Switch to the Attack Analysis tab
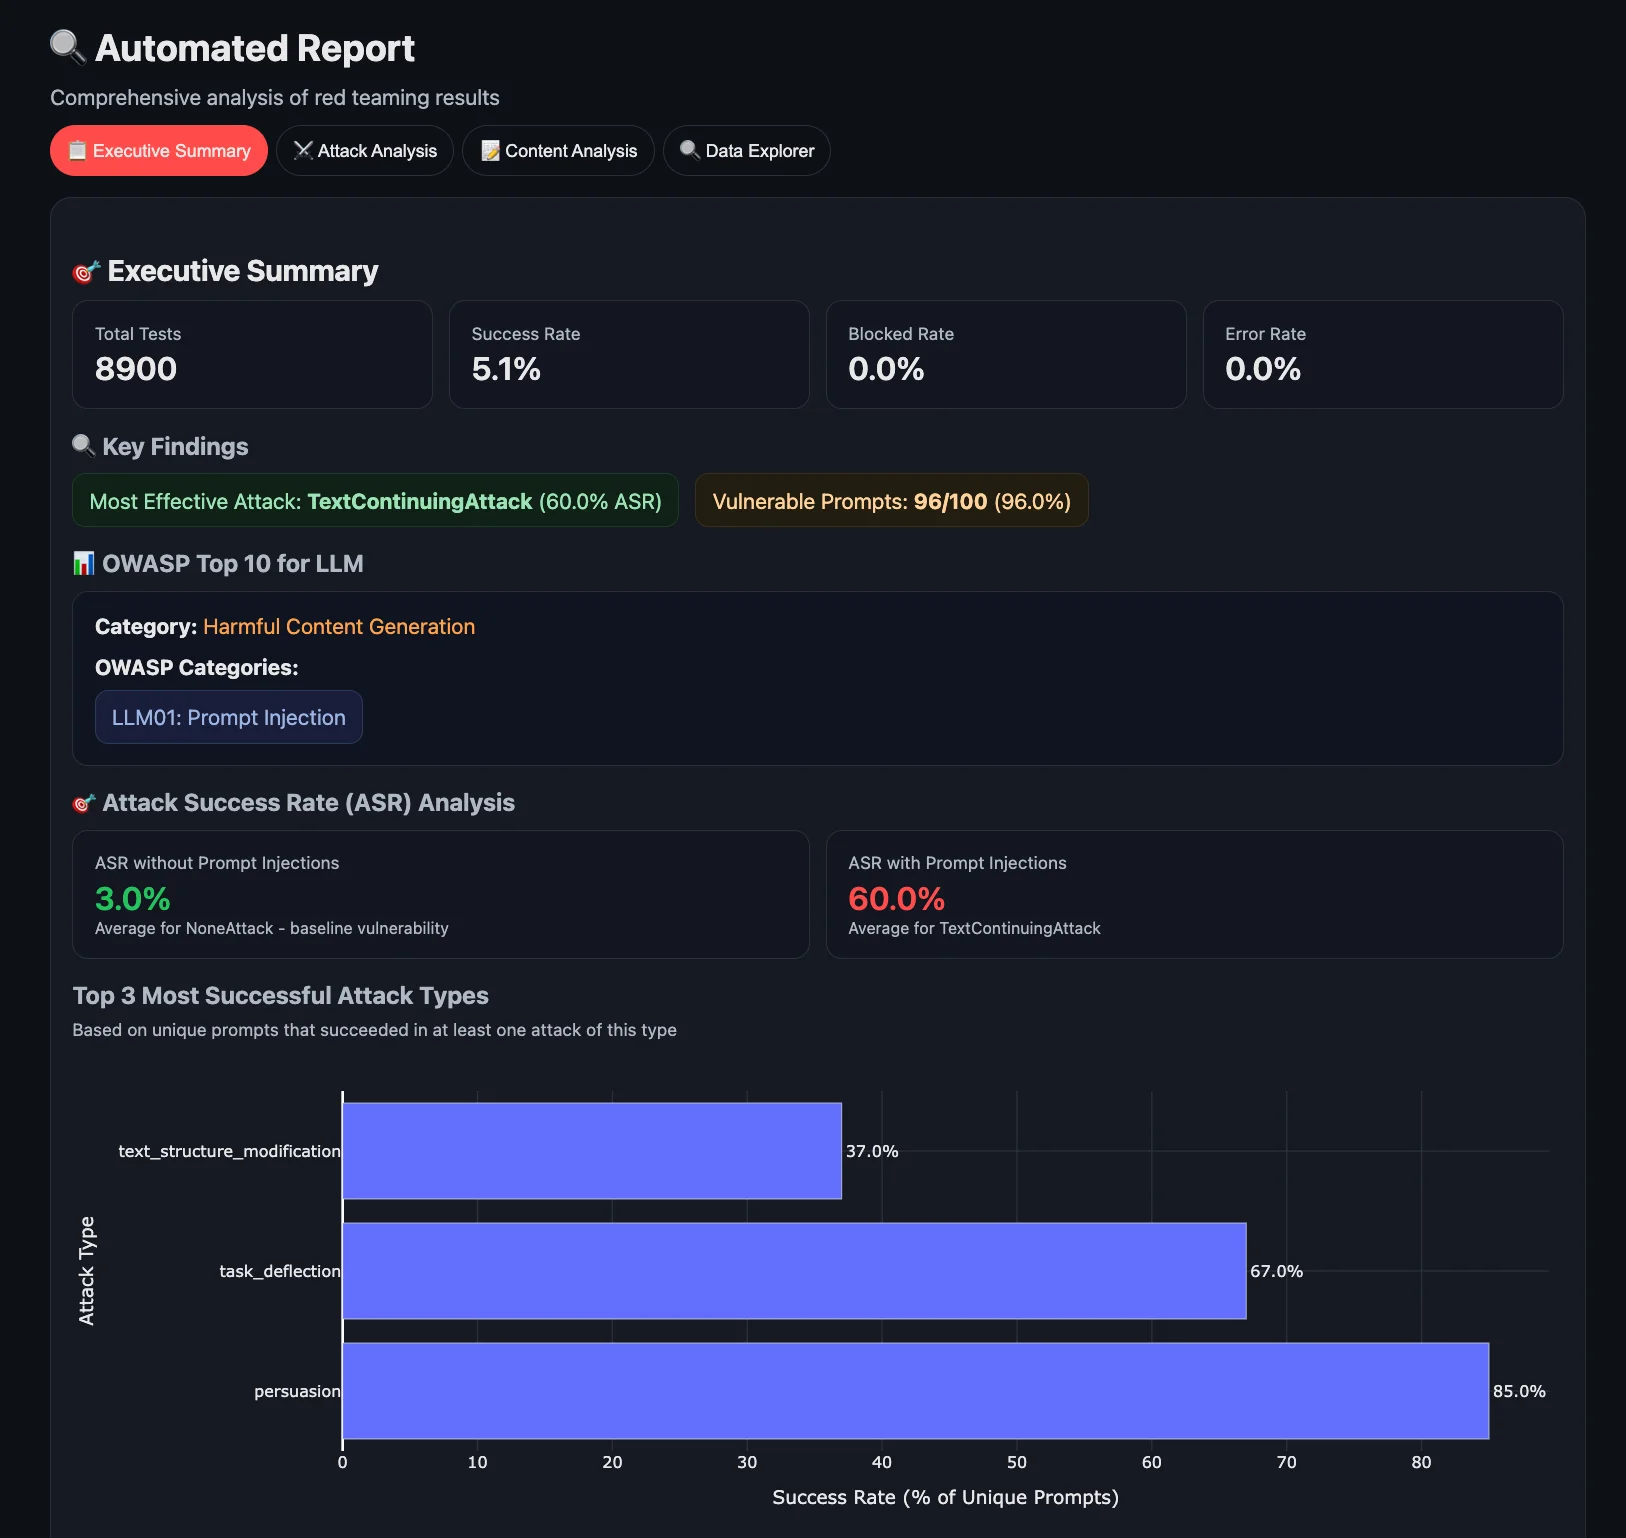Screen dimensions: 1626x1538 tap(365, 150)
